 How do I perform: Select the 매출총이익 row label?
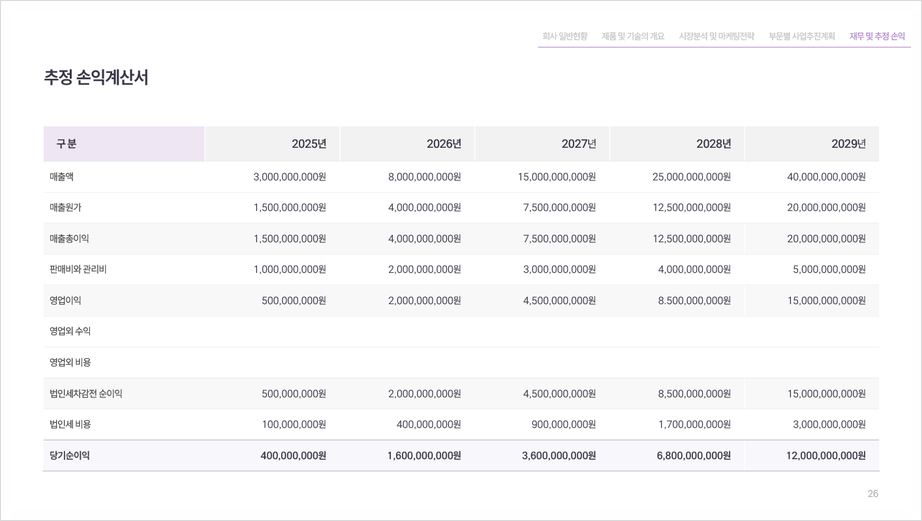click(69, 239)
